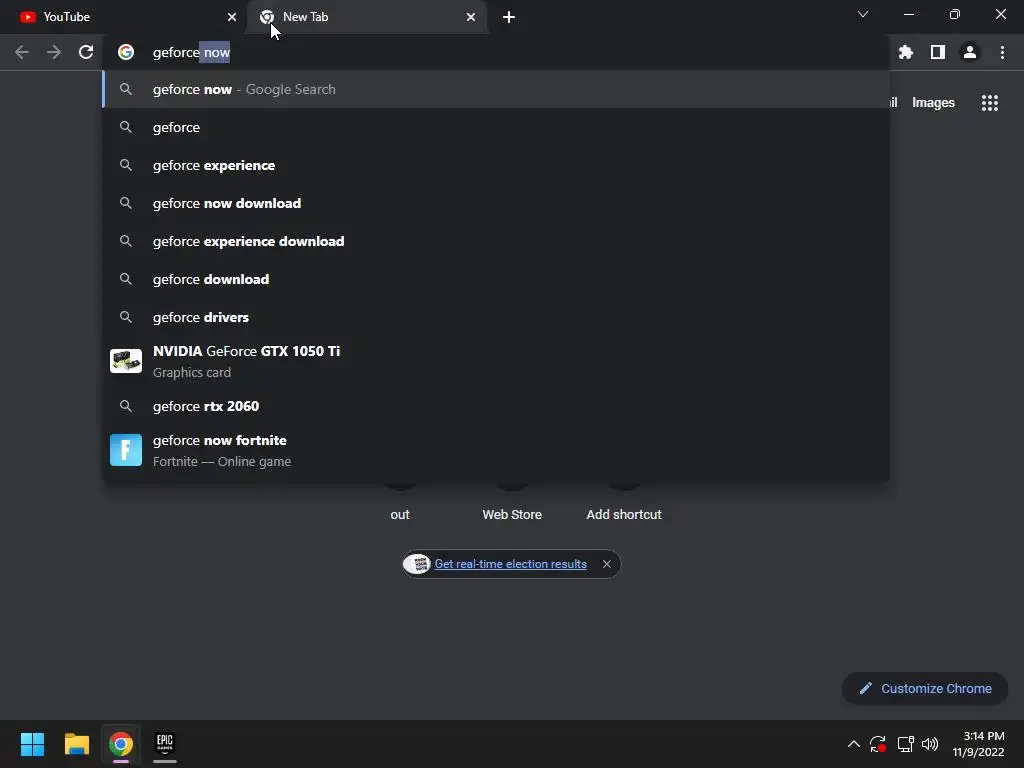1024x768 pixels.
Task: Close the YouTube tab
Action: [x=232, y=17]
